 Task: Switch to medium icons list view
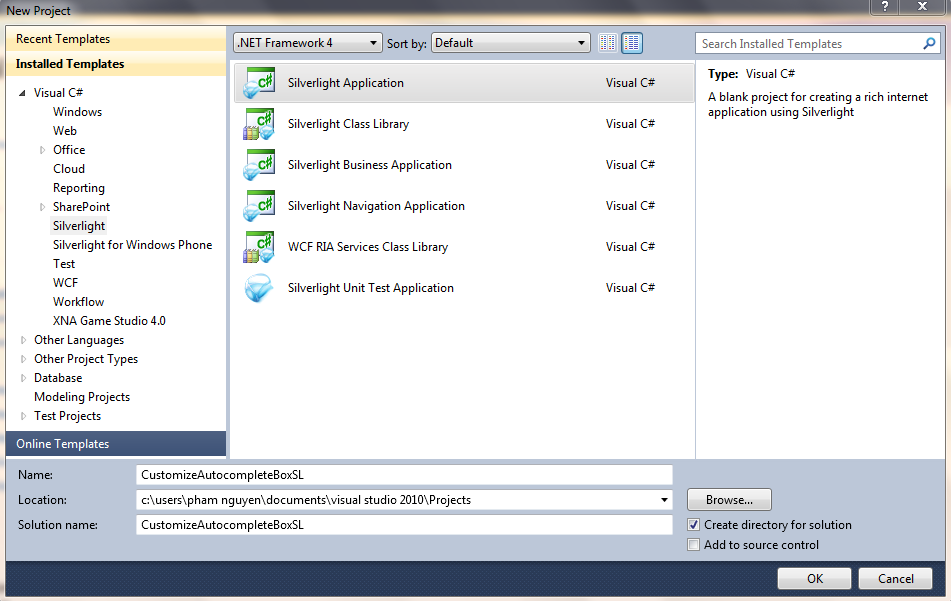click(632, 43)
